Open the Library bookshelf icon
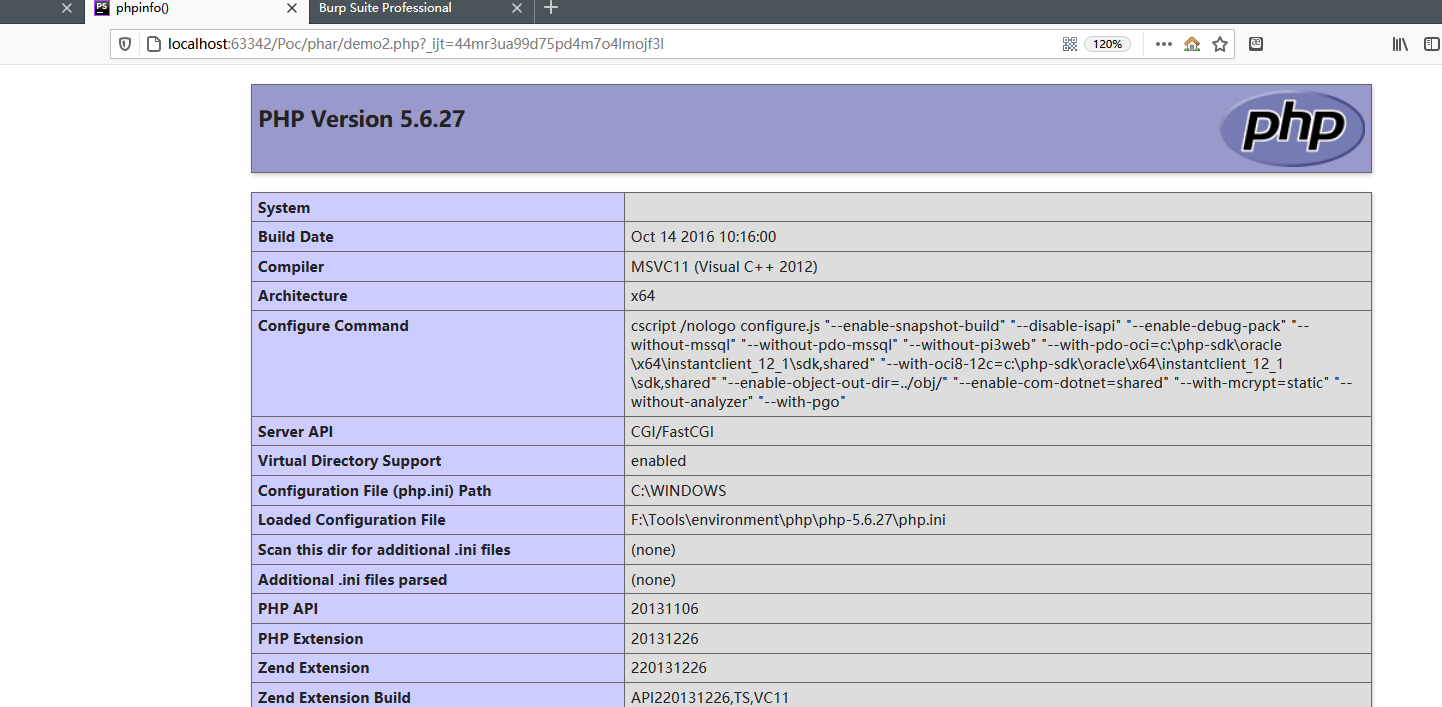The width and height of the screenshot is (1442, 707). [x=1400, y=44]
